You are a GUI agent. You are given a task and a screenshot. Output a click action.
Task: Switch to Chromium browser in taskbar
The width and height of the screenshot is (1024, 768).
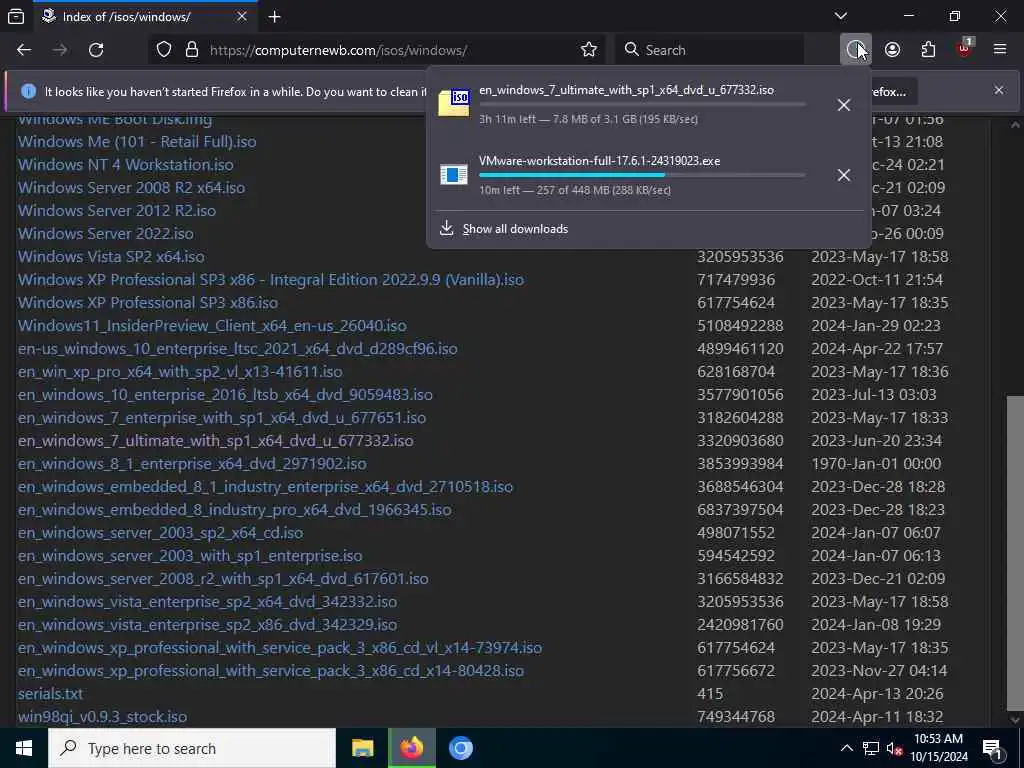pos(460,748)
